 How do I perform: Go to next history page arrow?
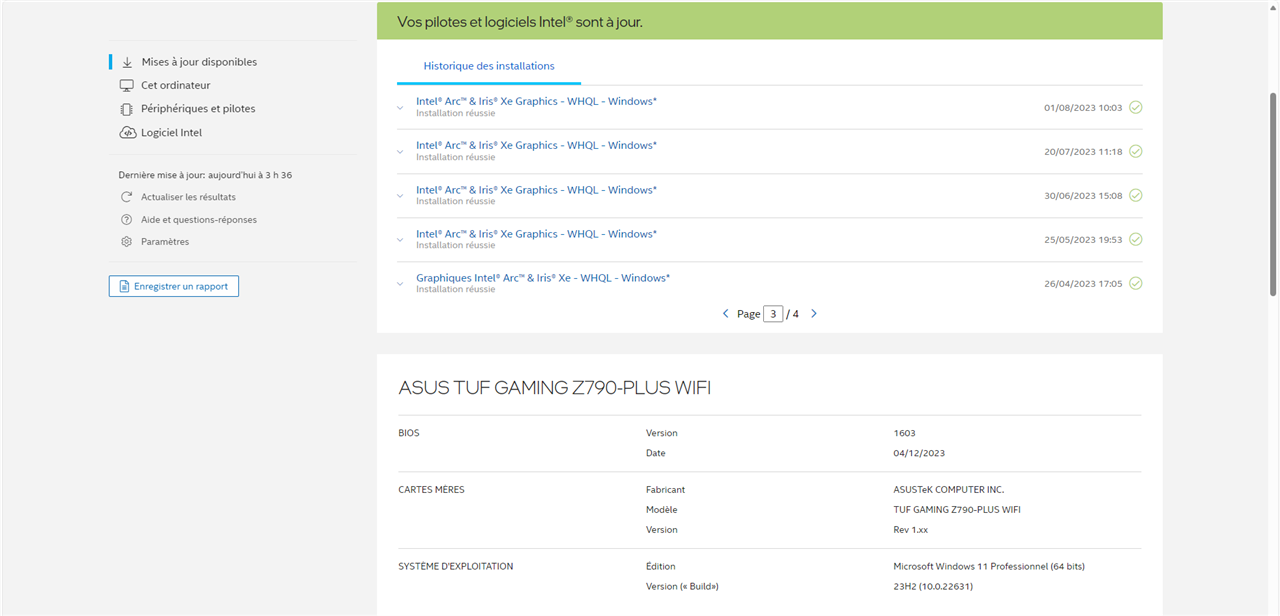[814, 314]
